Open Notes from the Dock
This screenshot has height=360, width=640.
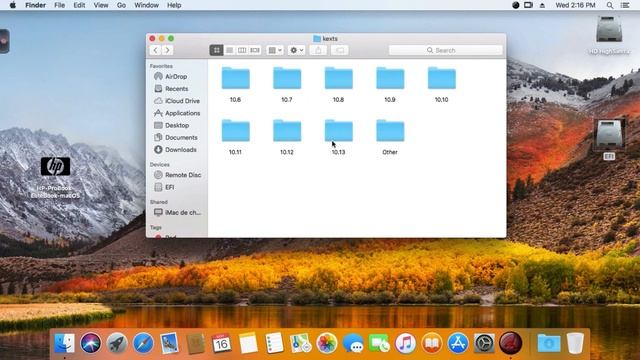pos(248,343)
